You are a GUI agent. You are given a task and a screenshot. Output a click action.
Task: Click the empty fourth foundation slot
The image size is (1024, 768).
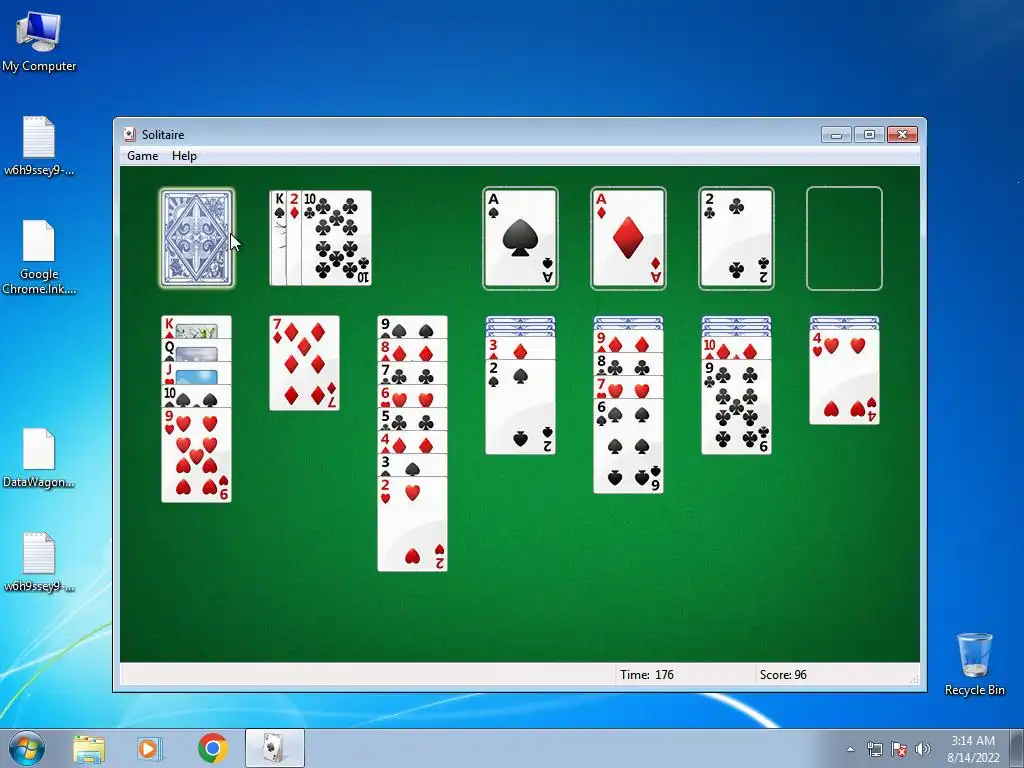(844, 238)
